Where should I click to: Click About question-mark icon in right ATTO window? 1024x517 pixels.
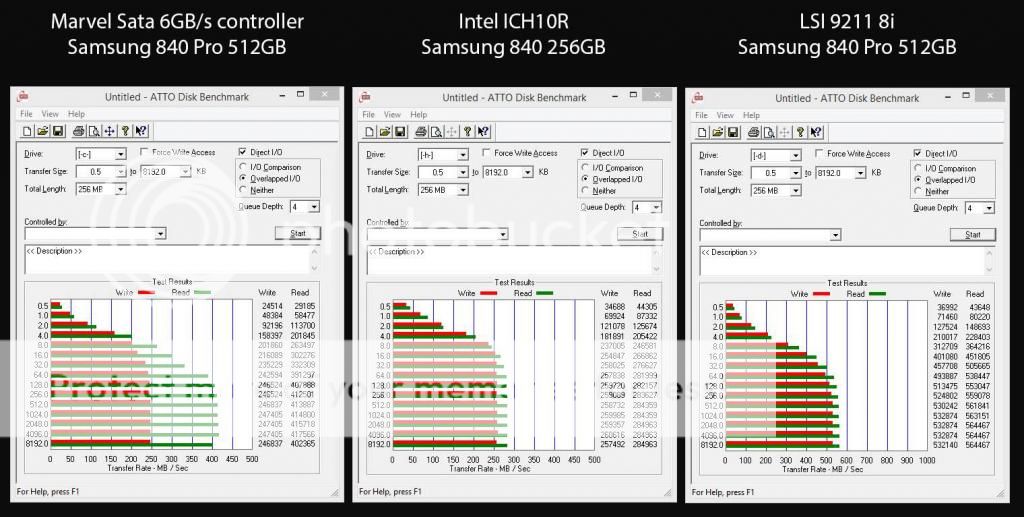pos(799,132)
